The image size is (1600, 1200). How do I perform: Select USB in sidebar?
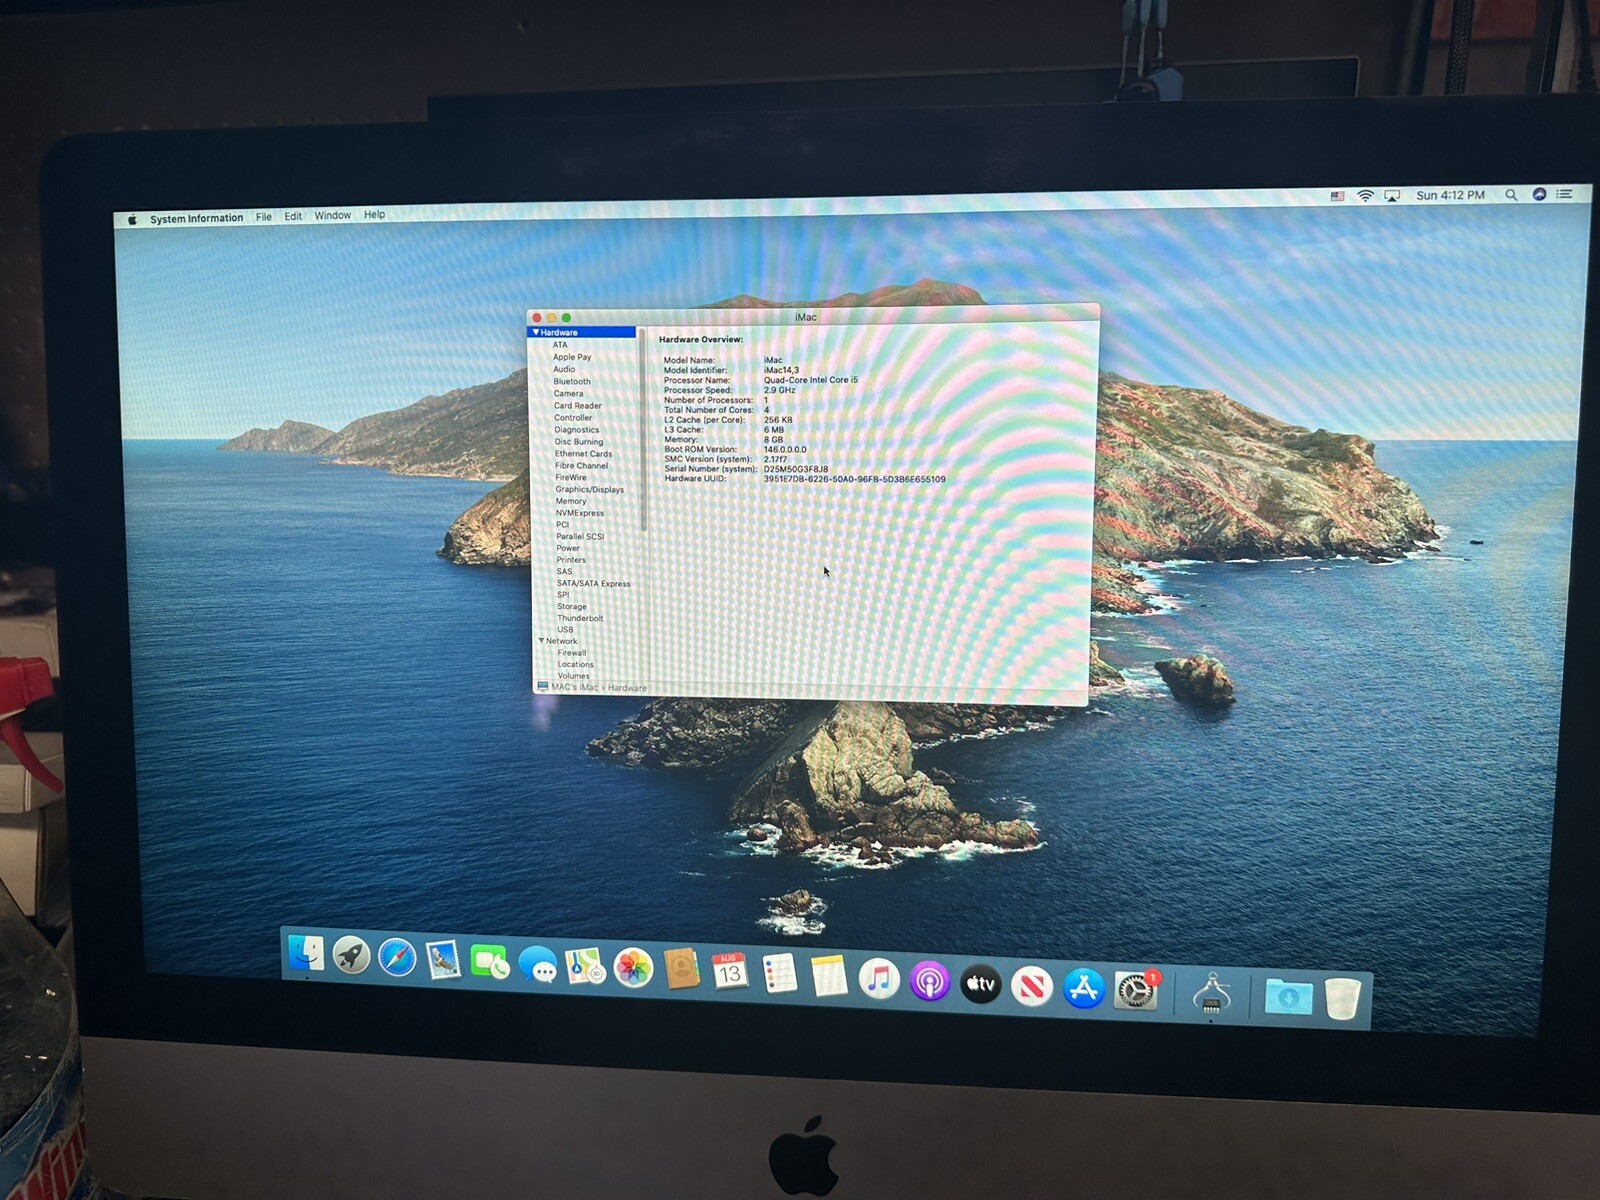point(565,629)
